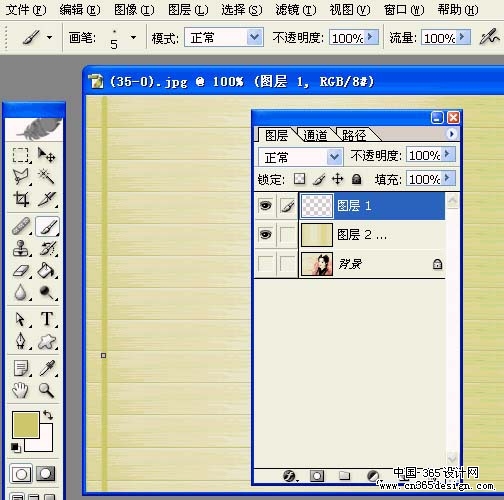Choose the Crop tool
Screen dimensions: 504x500
point(21,199)
